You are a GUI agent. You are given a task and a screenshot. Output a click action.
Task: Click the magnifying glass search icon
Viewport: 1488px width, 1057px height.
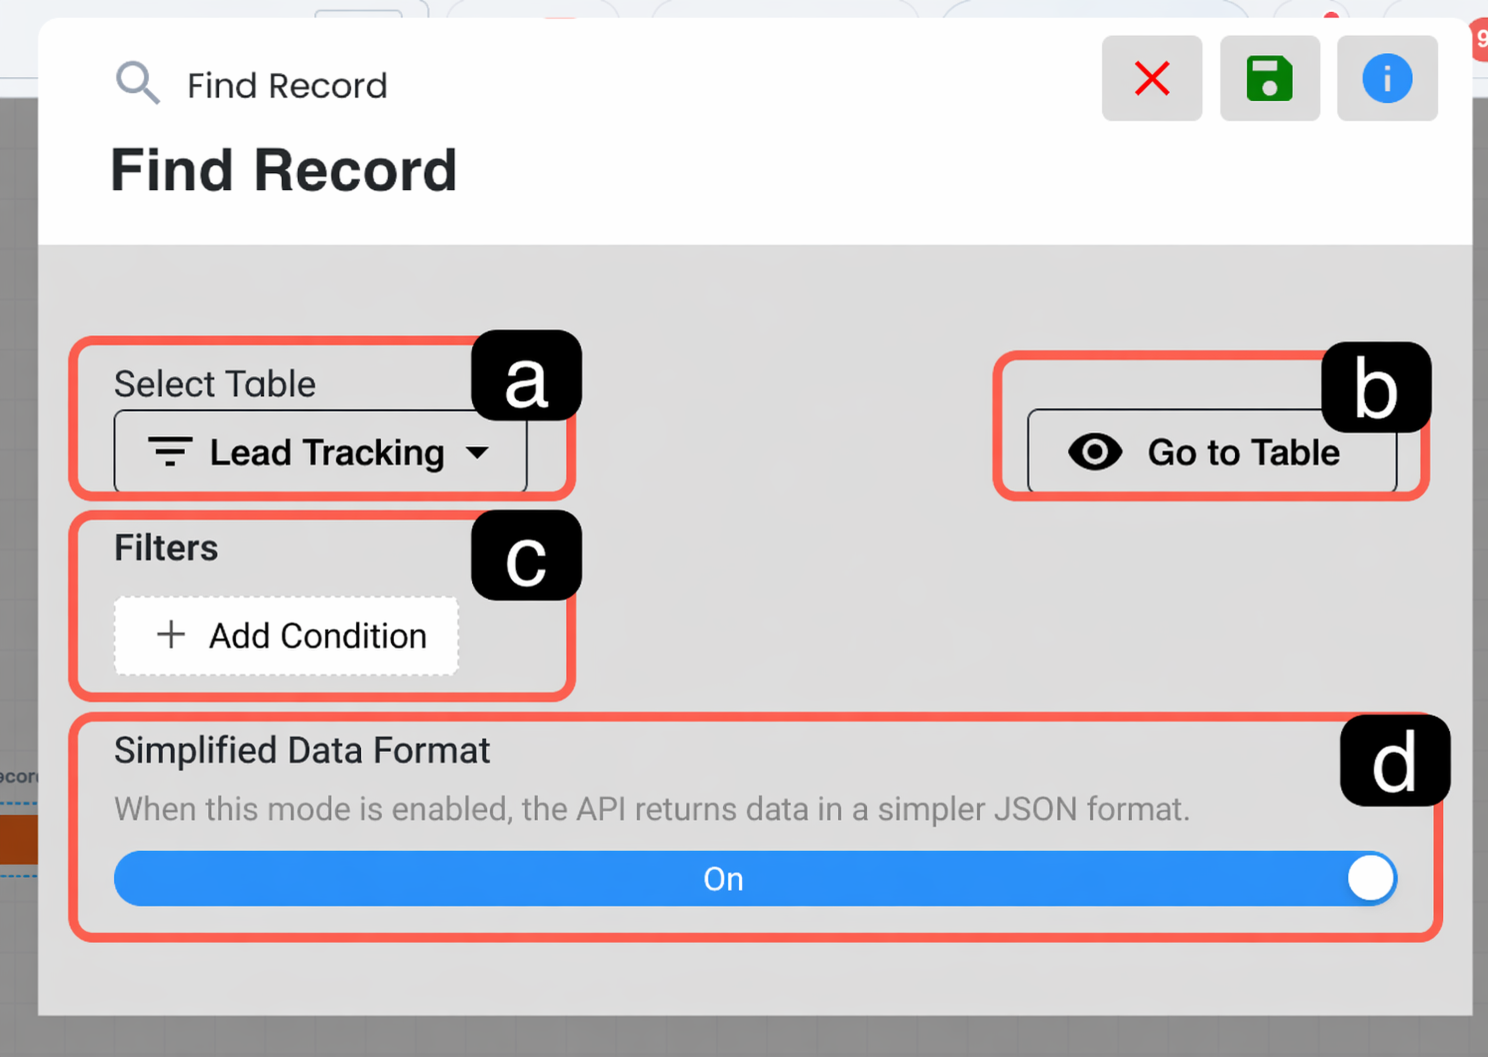[137, 83]
